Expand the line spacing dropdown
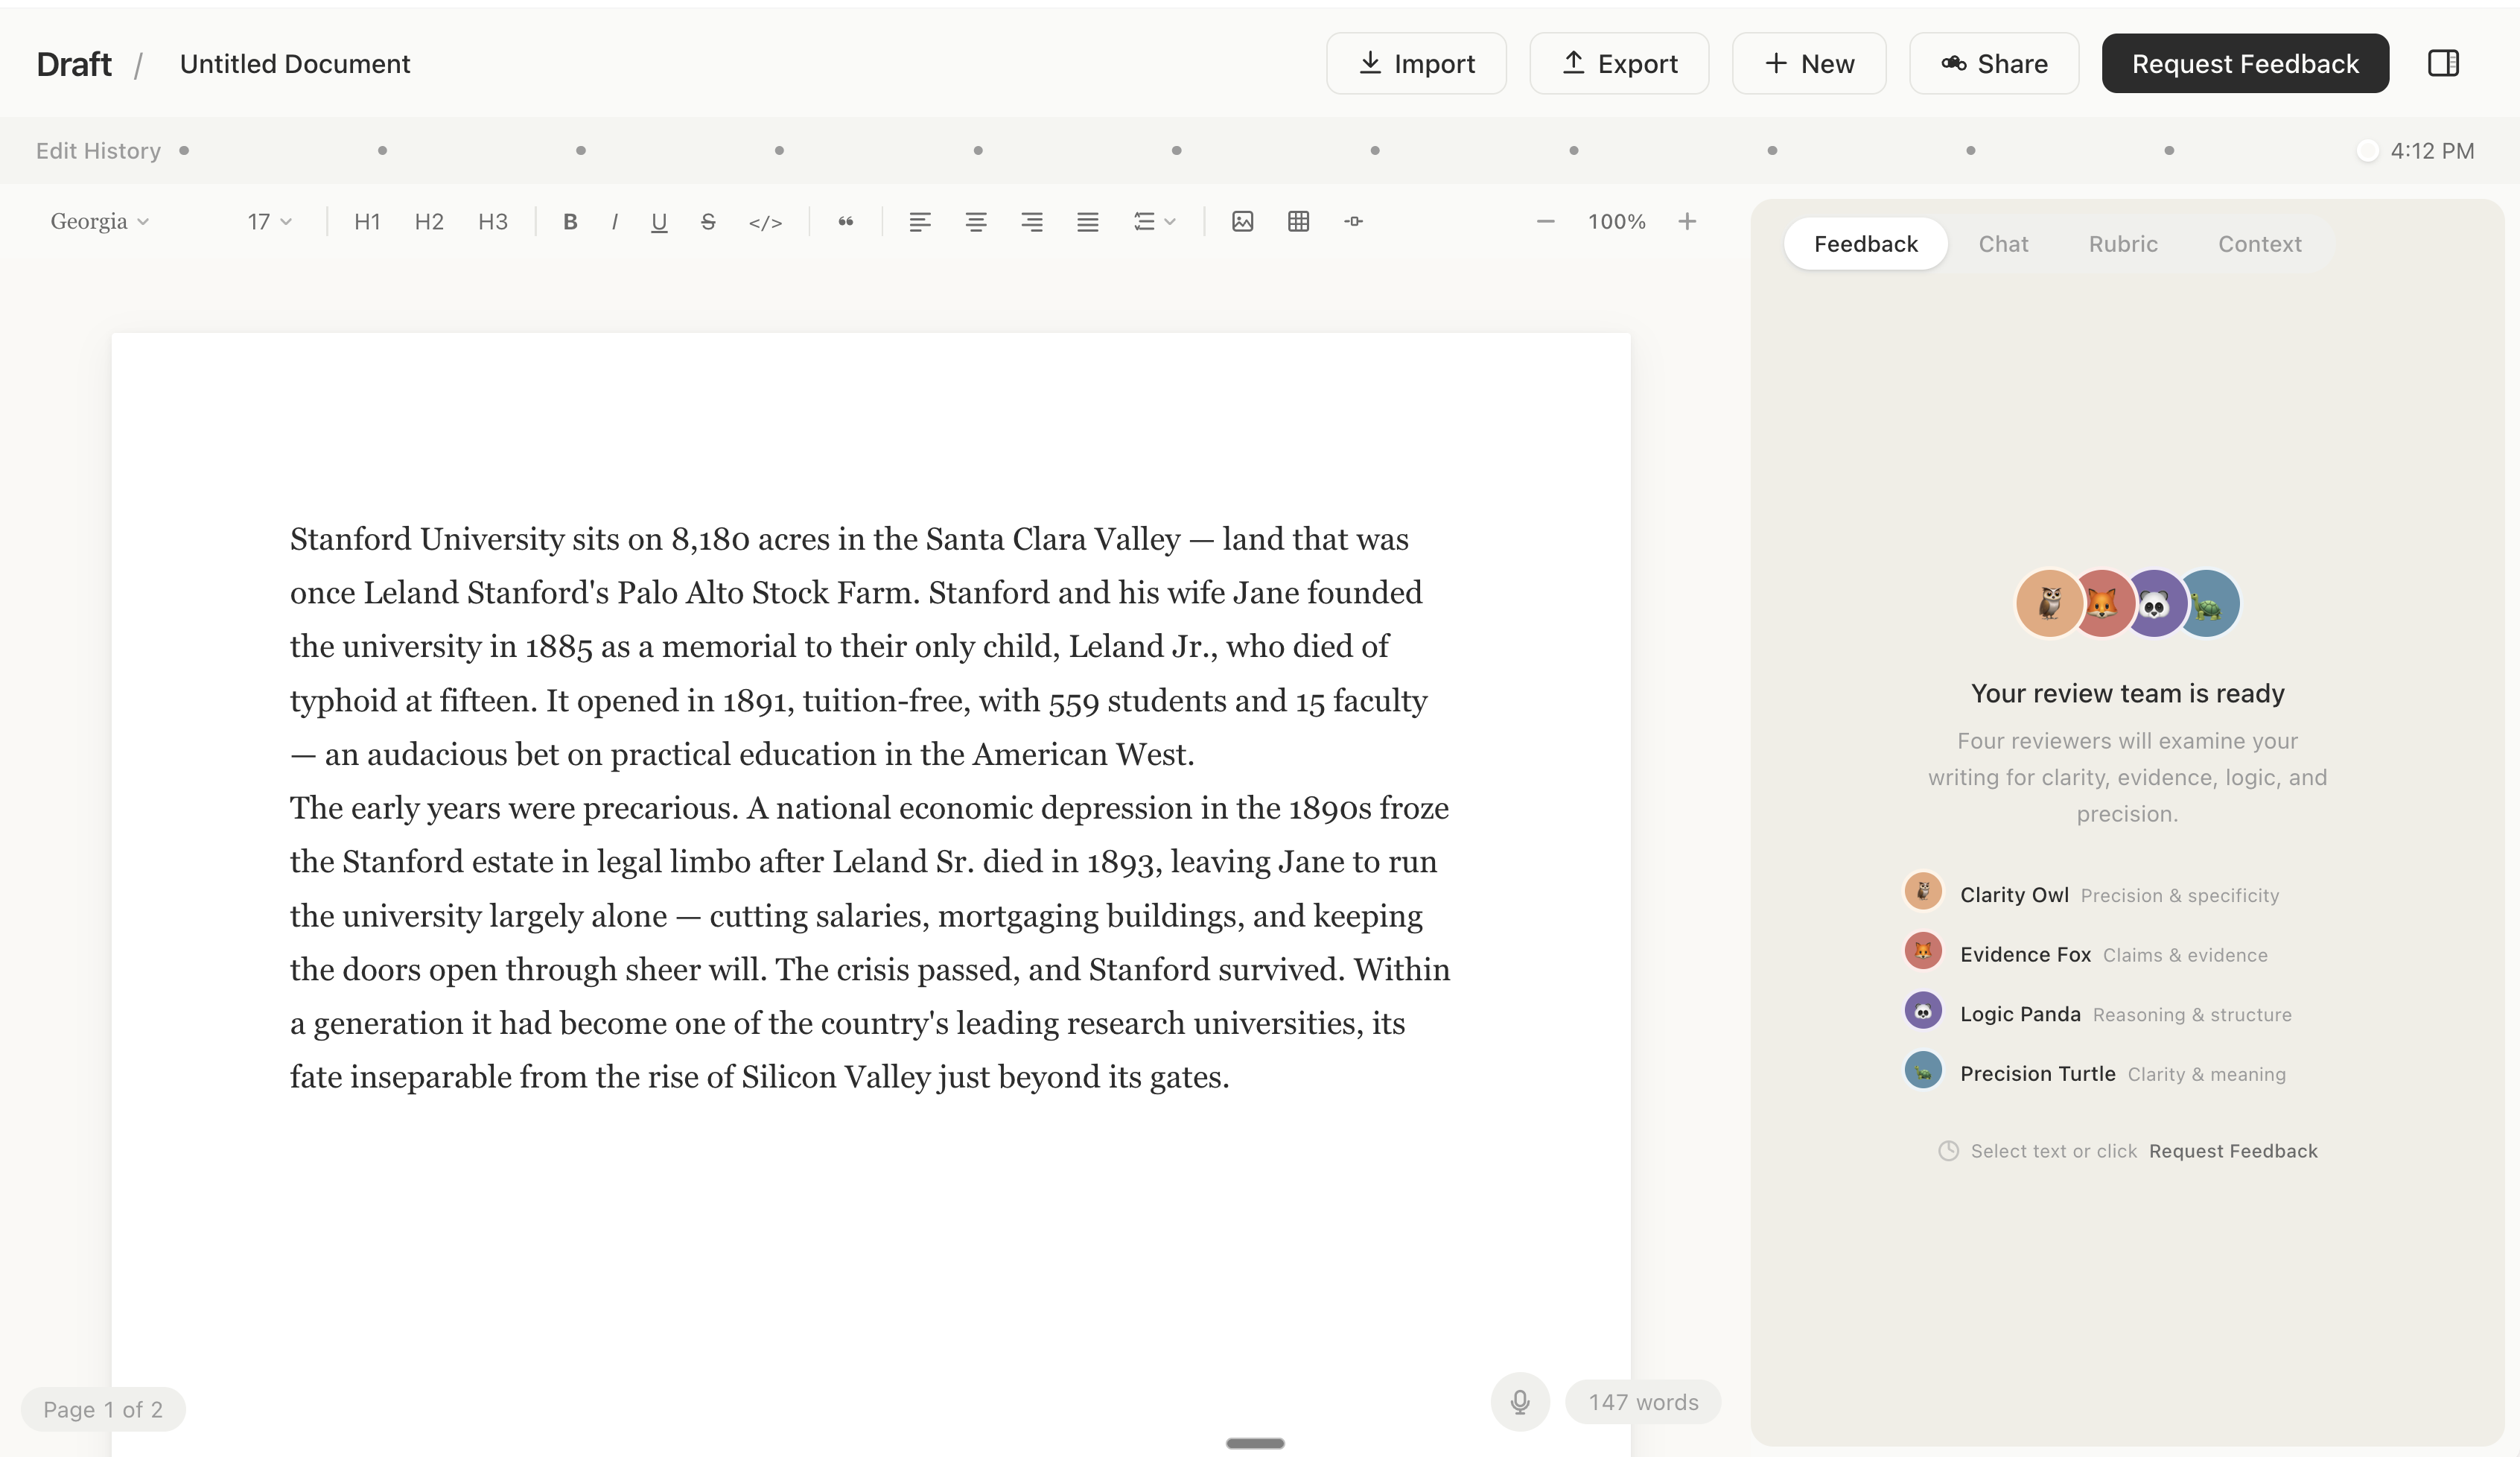The height and width of the screenshot is (1457, 2520). coord(1154,222)
